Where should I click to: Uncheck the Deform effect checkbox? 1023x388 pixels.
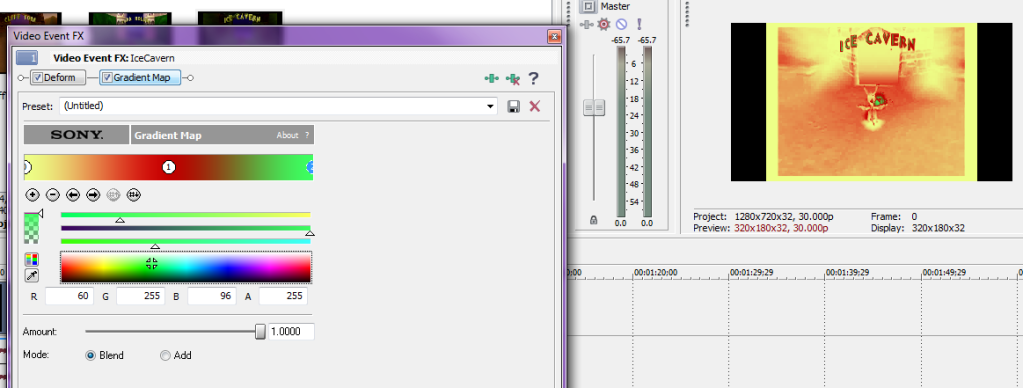38,78
